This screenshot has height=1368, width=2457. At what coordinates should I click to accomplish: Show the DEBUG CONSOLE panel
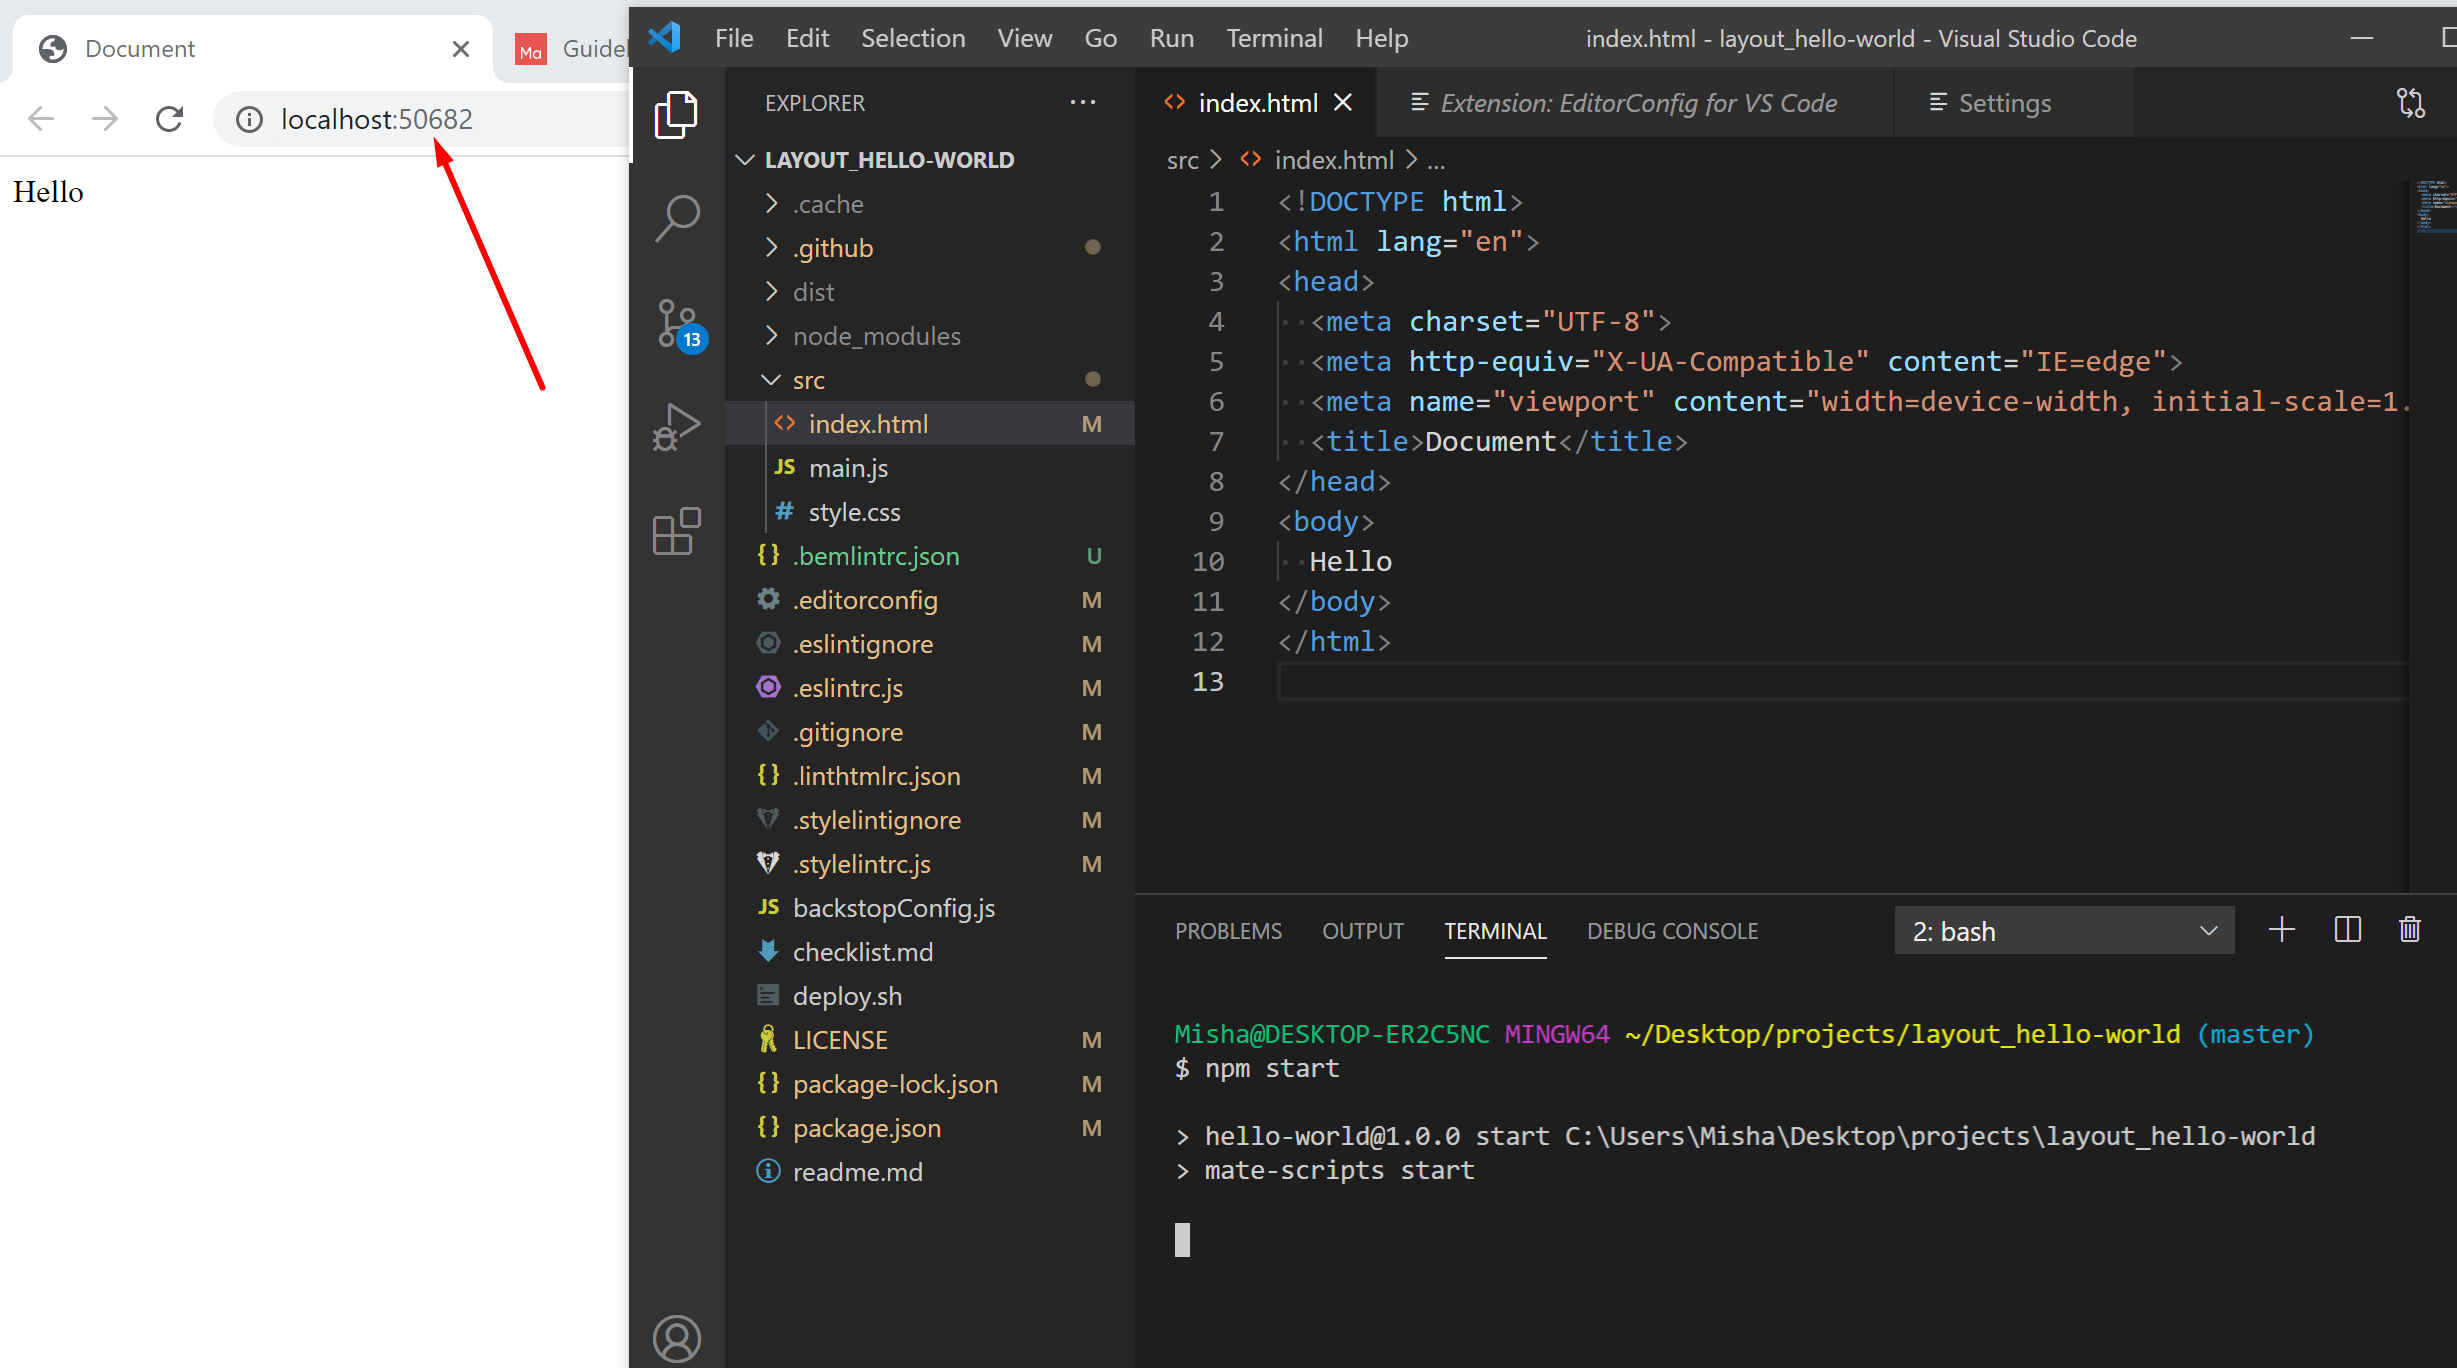tap(1672, 931)
